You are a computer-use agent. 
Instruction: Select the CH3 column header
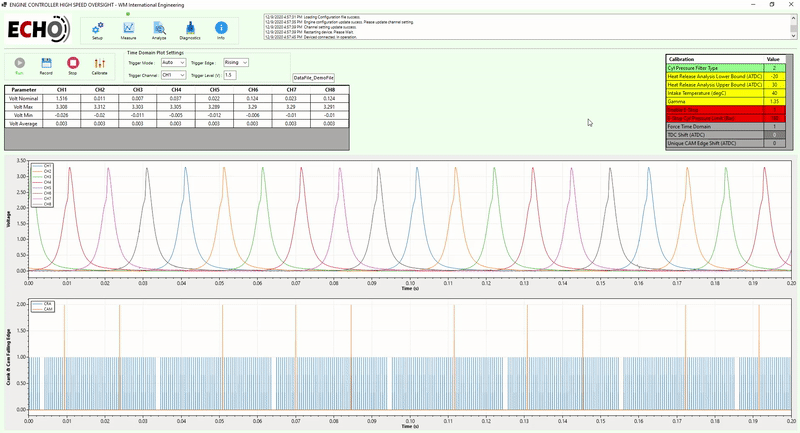point(138,90)
